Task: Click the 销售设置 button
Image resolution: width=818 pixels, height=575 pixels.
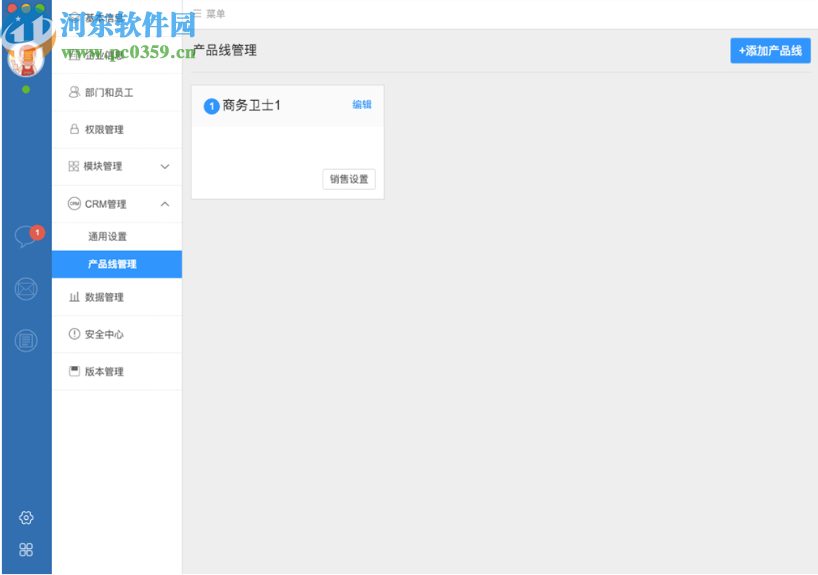Action: [x=349, y=179]
